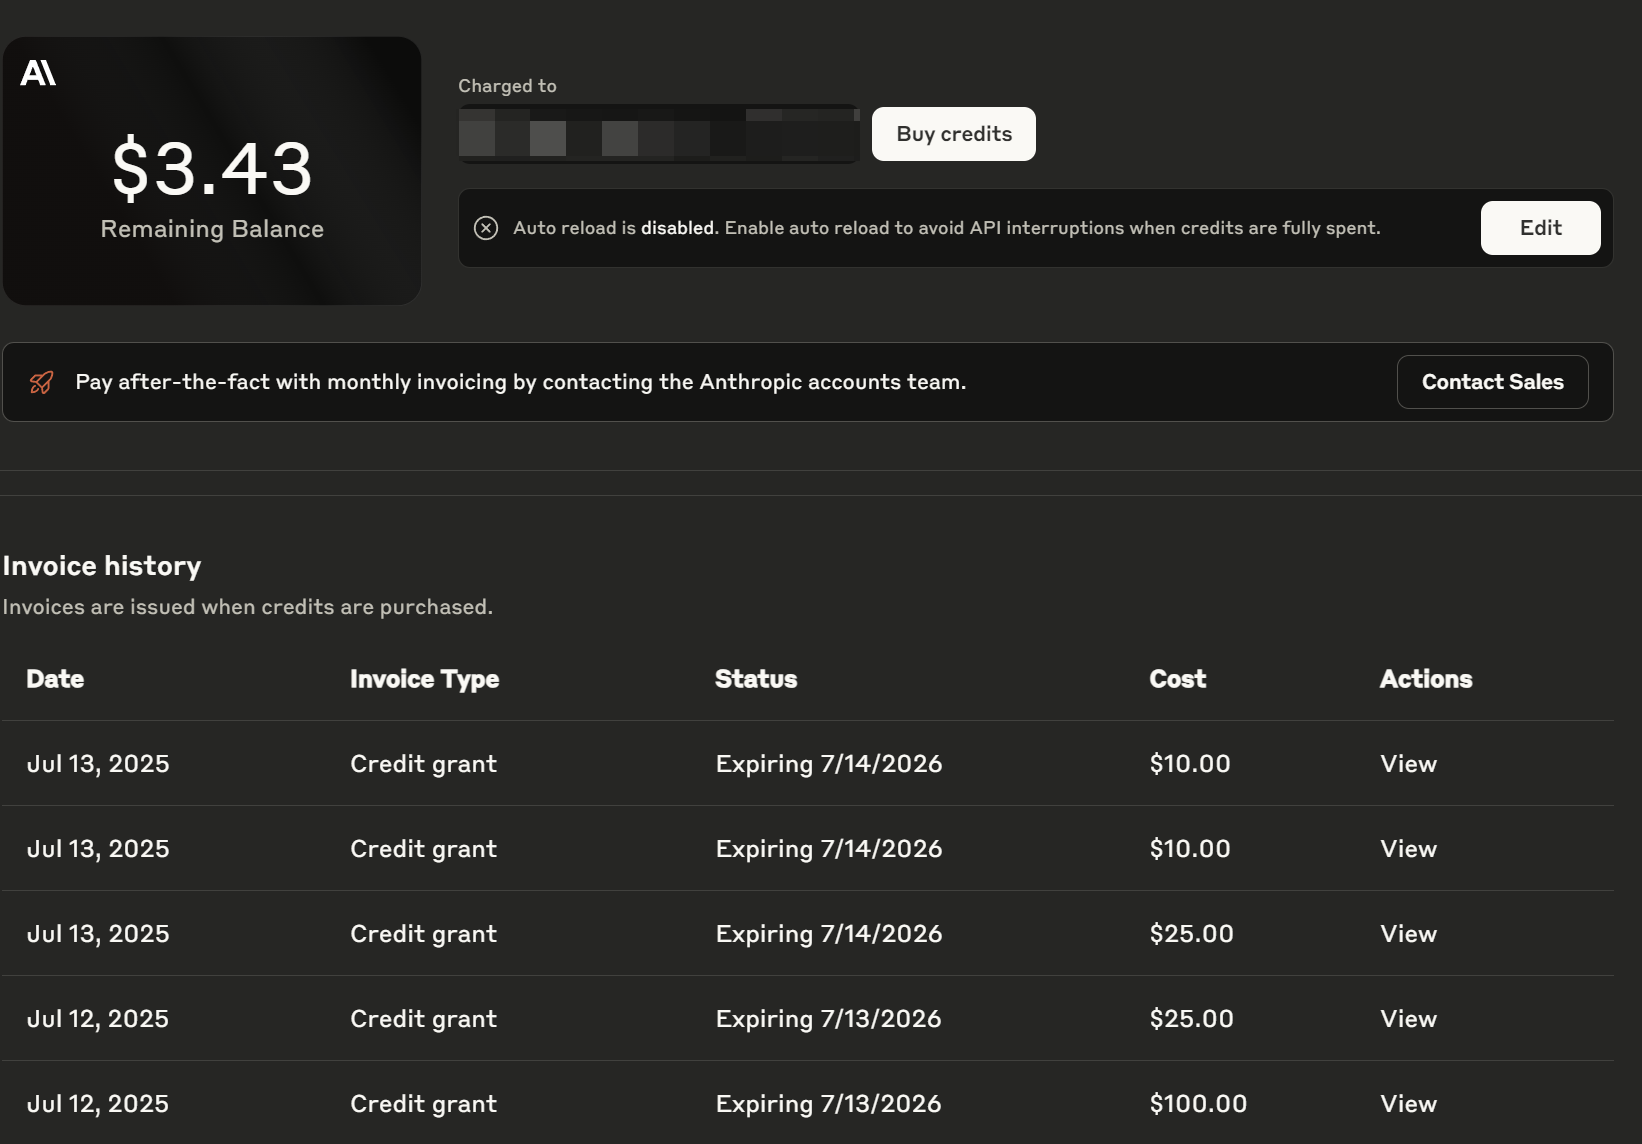The height and width of the screenshot is (1144, 1642).
Task: Select the $3.43 remaining balance amount
Action: click(x=212, y=168)
